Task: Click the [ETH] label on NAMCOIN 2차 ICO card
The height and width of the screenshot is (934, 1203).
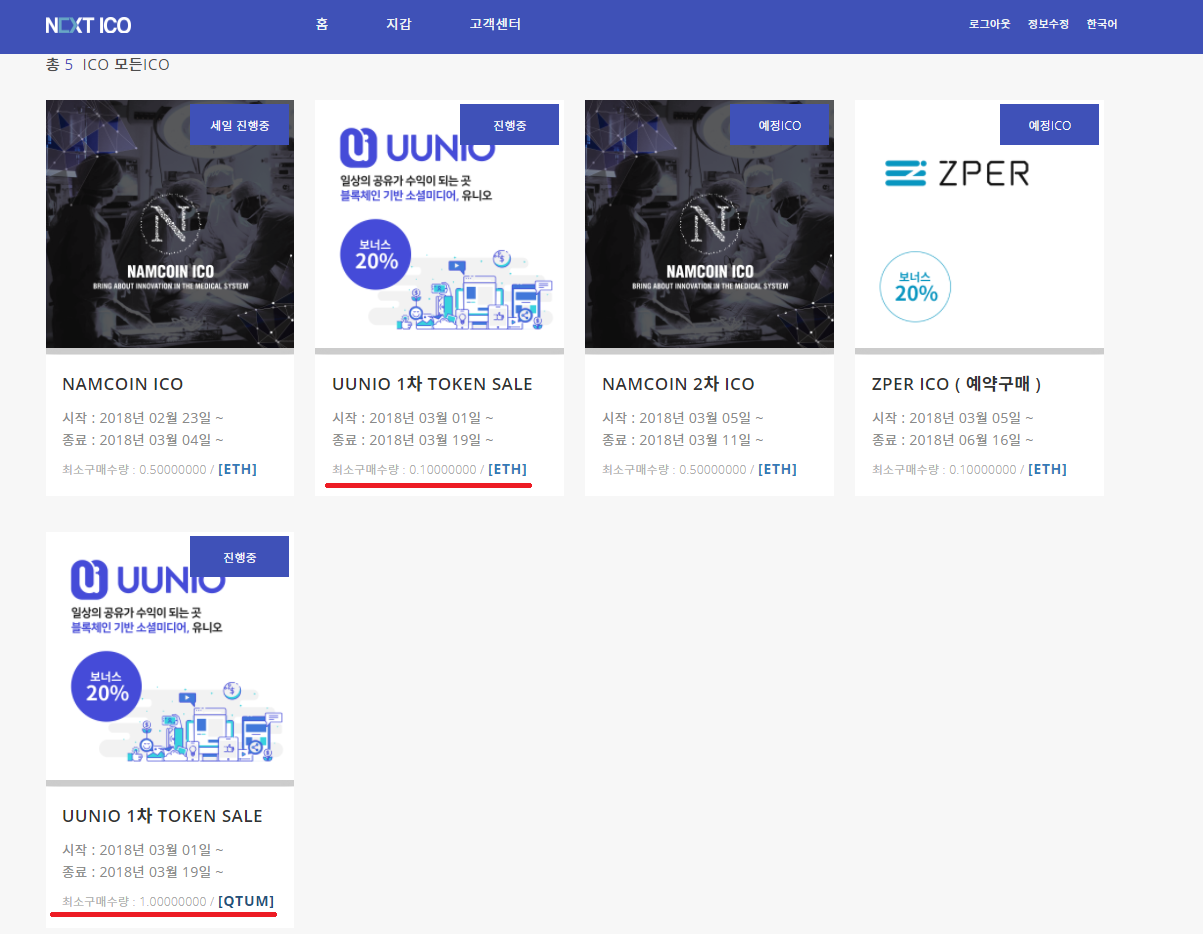Action: 777,469
